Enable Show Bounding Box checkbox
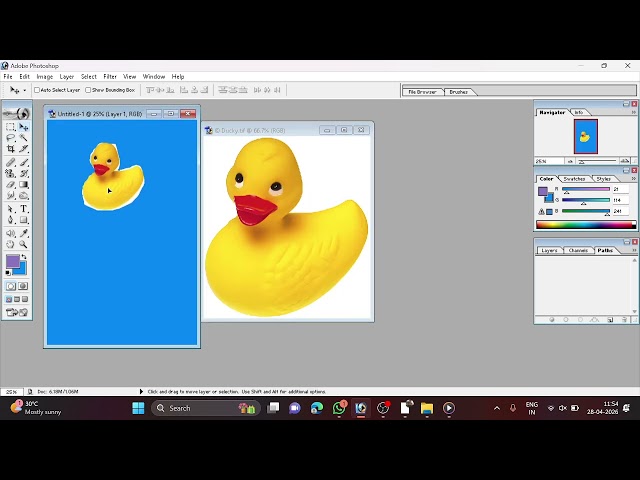 (88, 90)
